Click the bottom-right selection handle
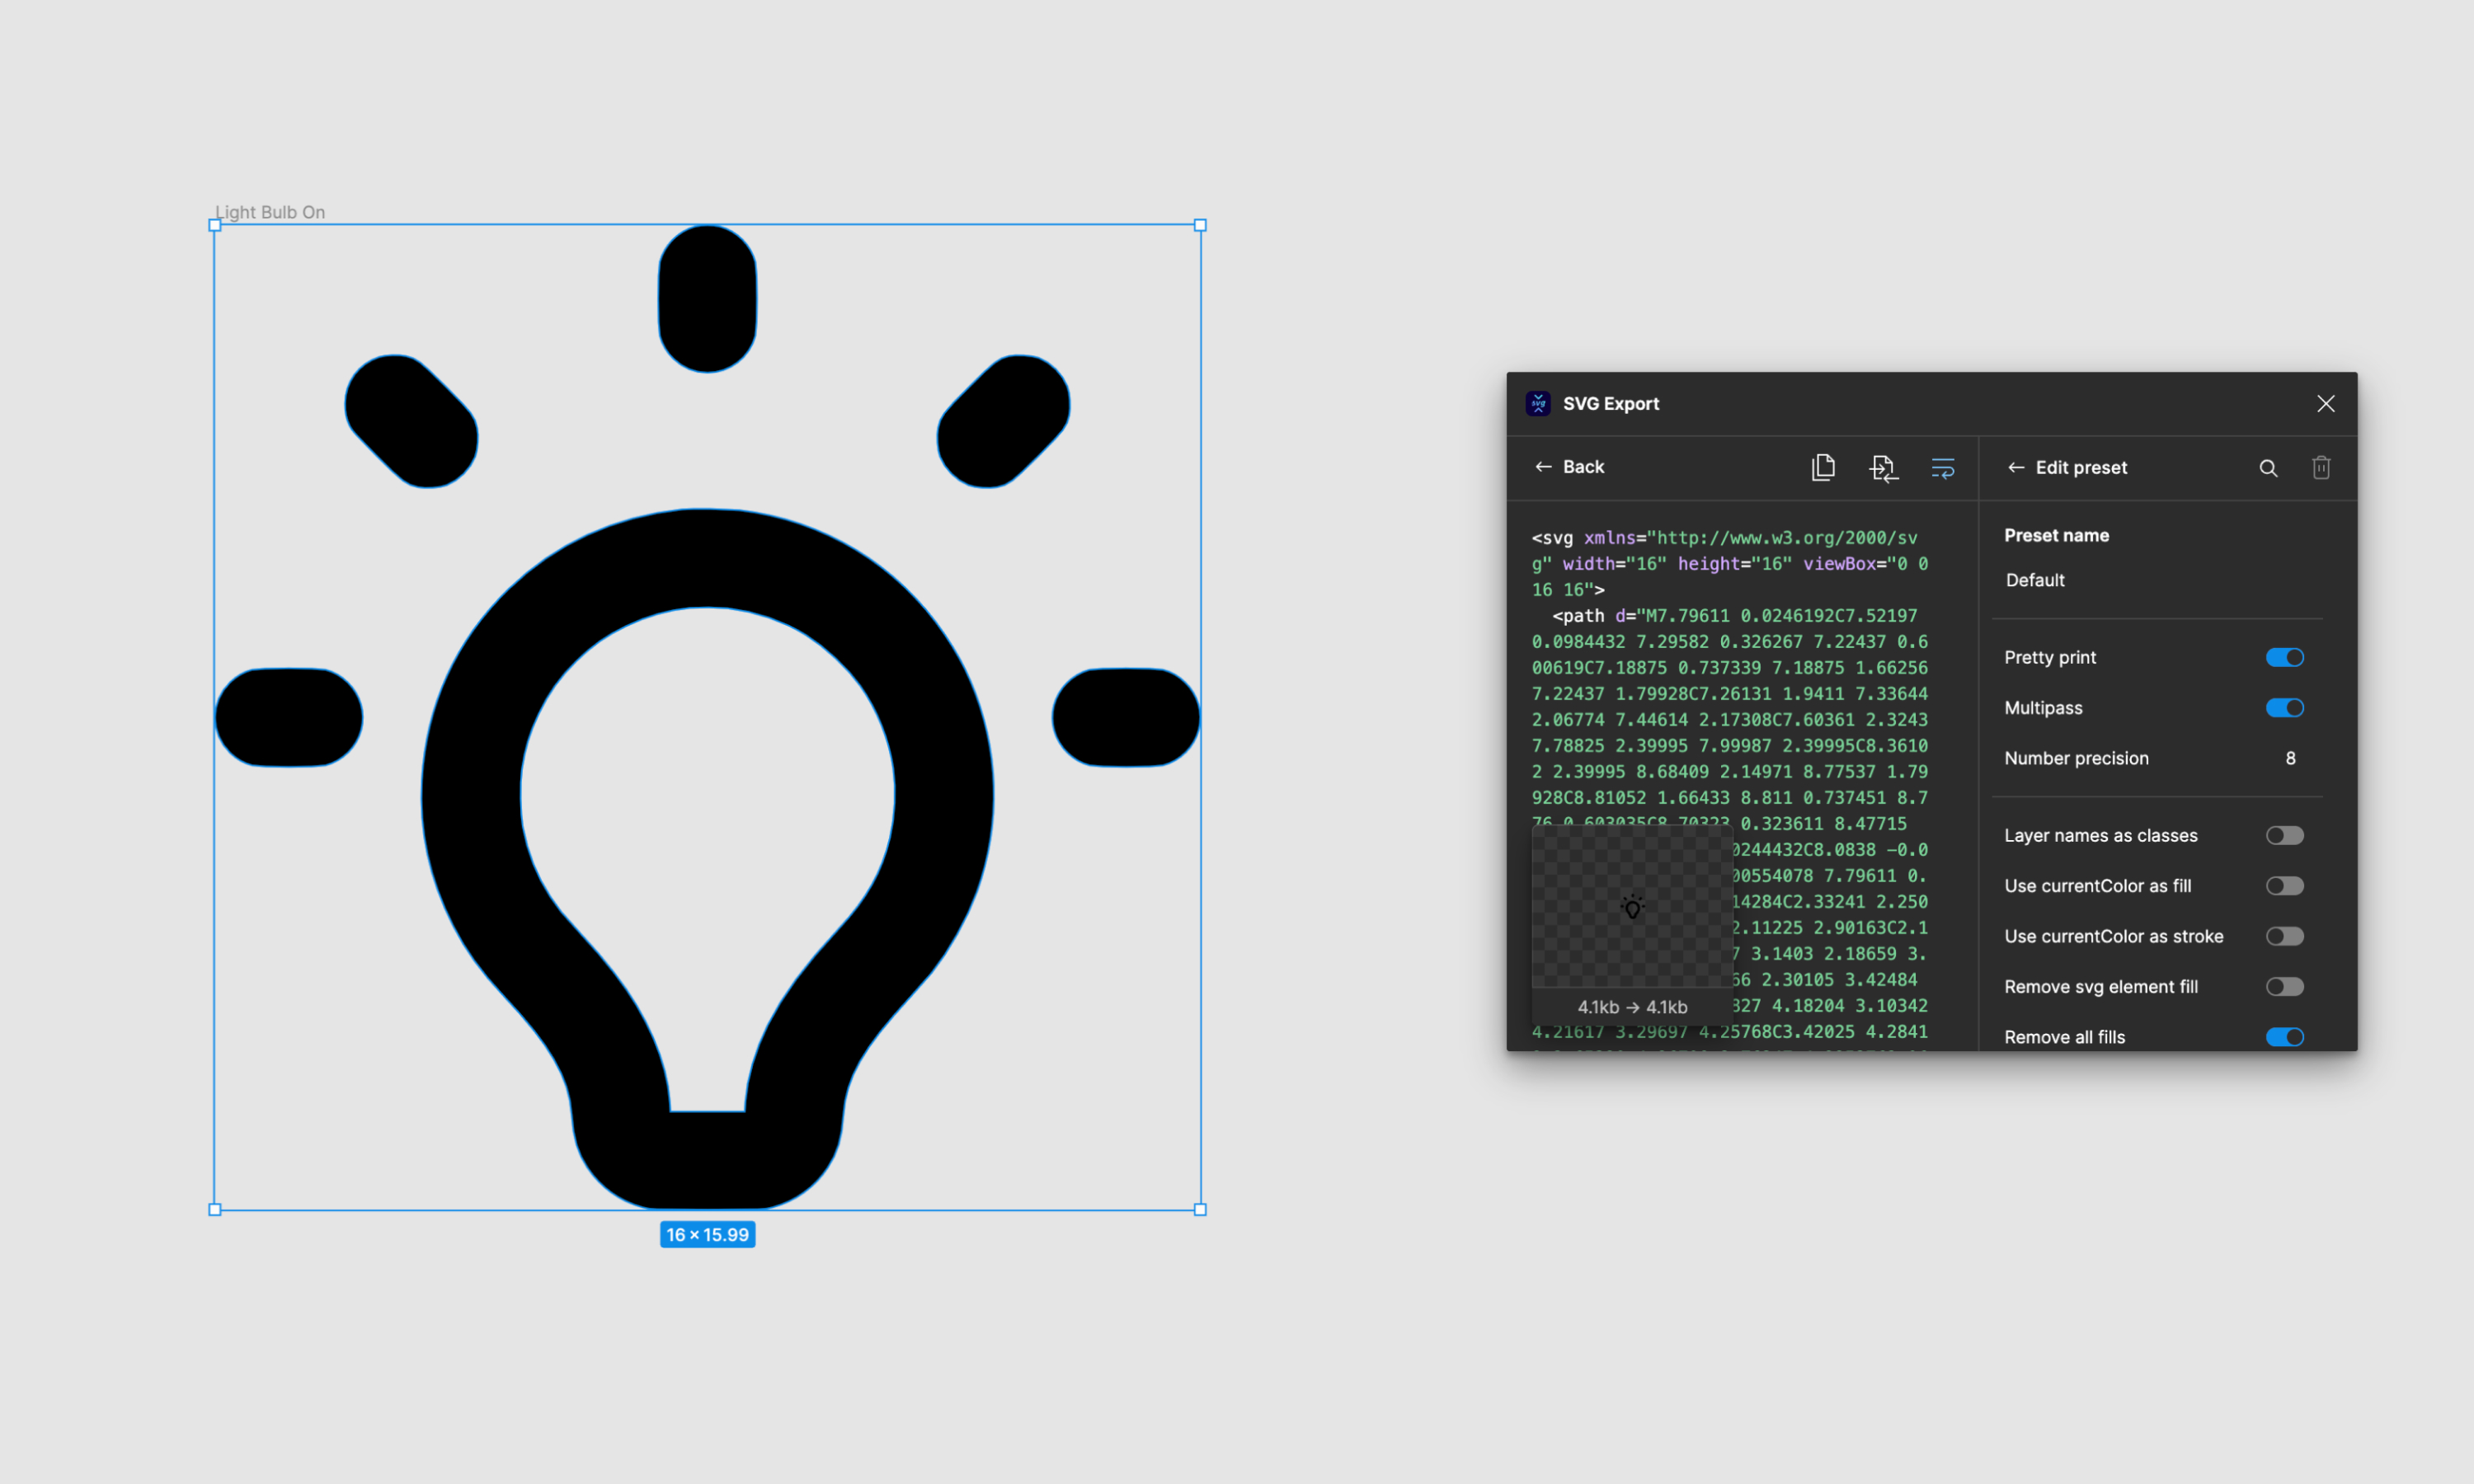 pos(1200,1209)
